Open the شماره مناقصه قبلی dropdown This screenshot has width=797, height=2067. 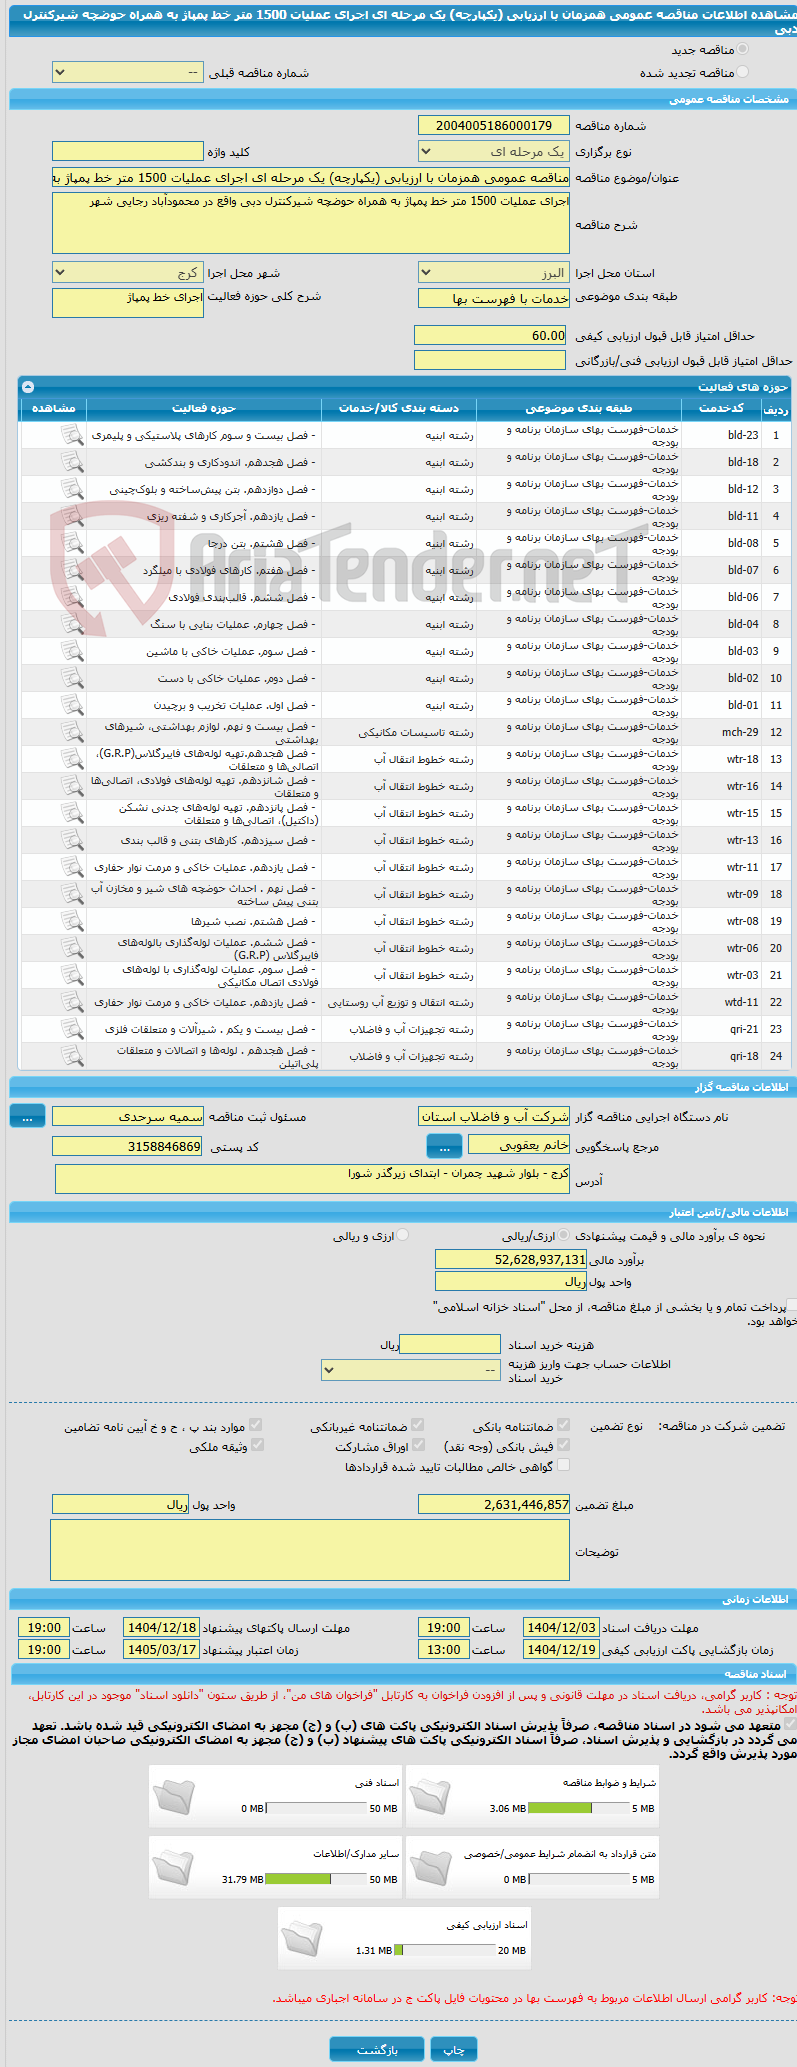click(128, 72)
